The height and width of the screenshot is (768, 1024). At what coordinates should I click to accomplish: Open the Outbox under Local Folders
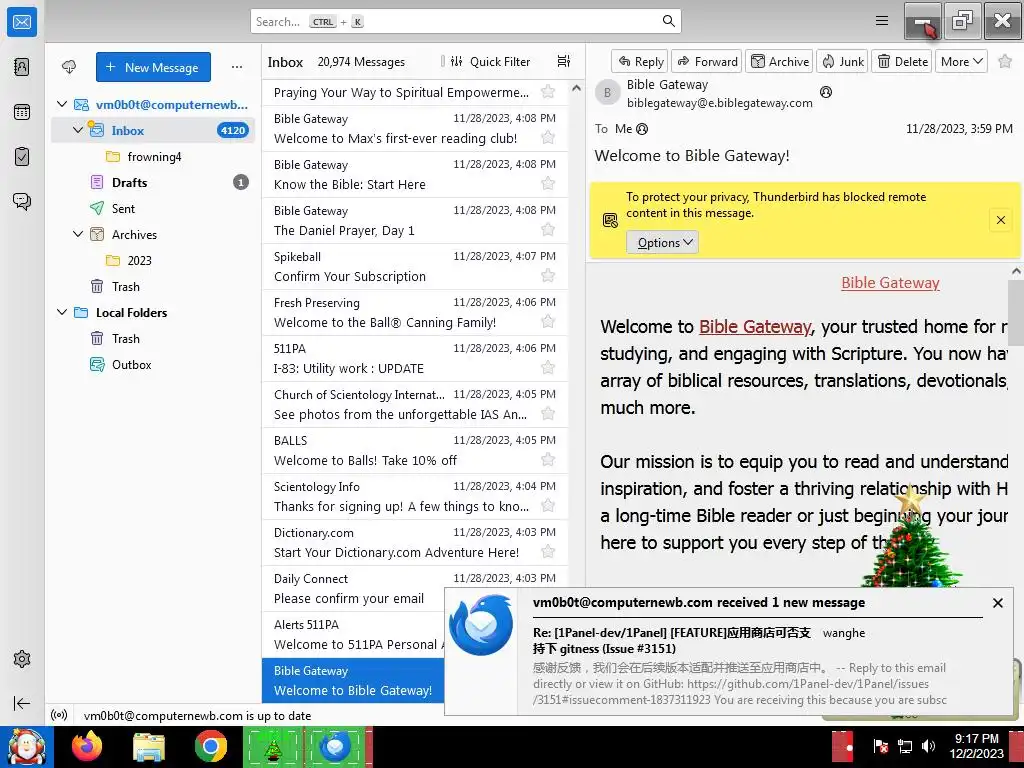[x=153, y=364]
